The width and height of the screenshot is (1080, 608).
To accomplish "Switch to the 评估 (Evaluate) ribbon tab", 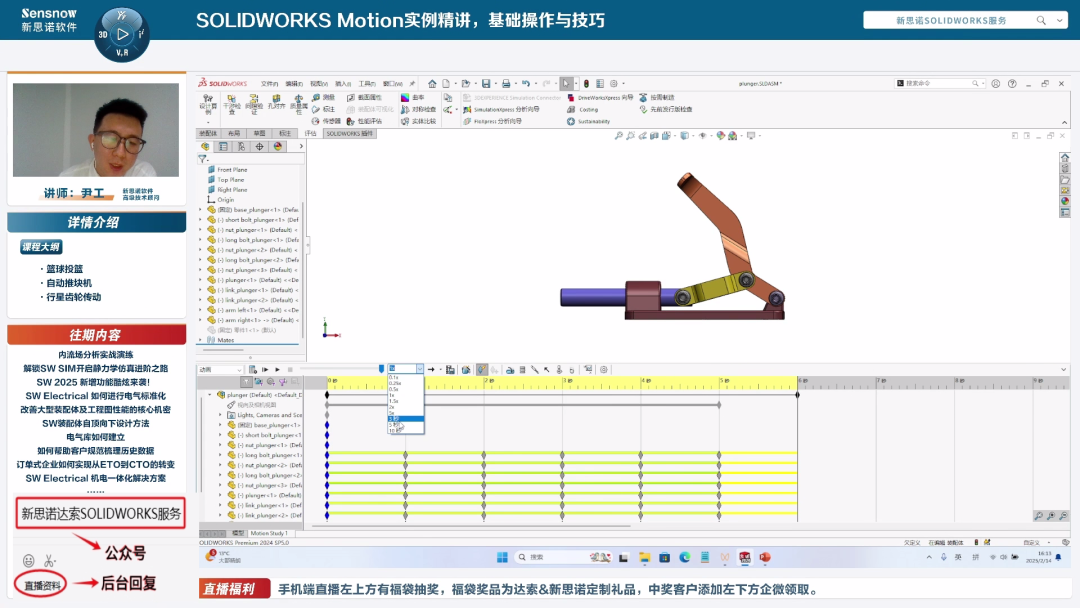I will [x=310, y=133].
